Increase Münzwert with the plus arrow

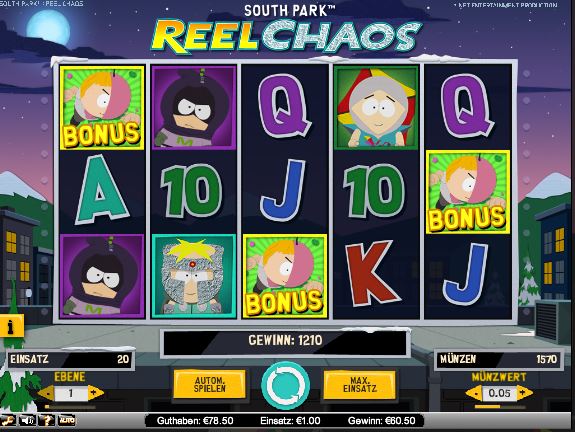[524, 393]
